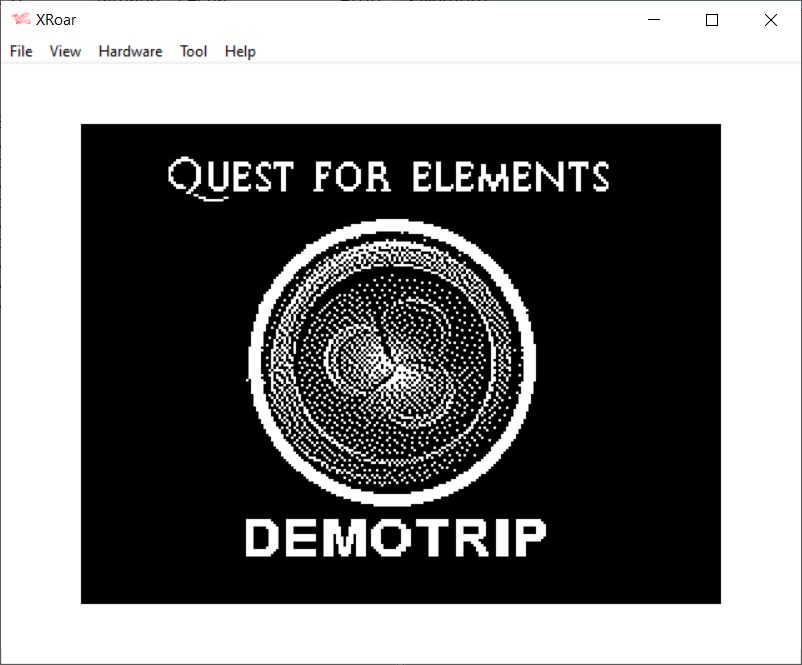Click the XRoar application icon in title bar

20,20
